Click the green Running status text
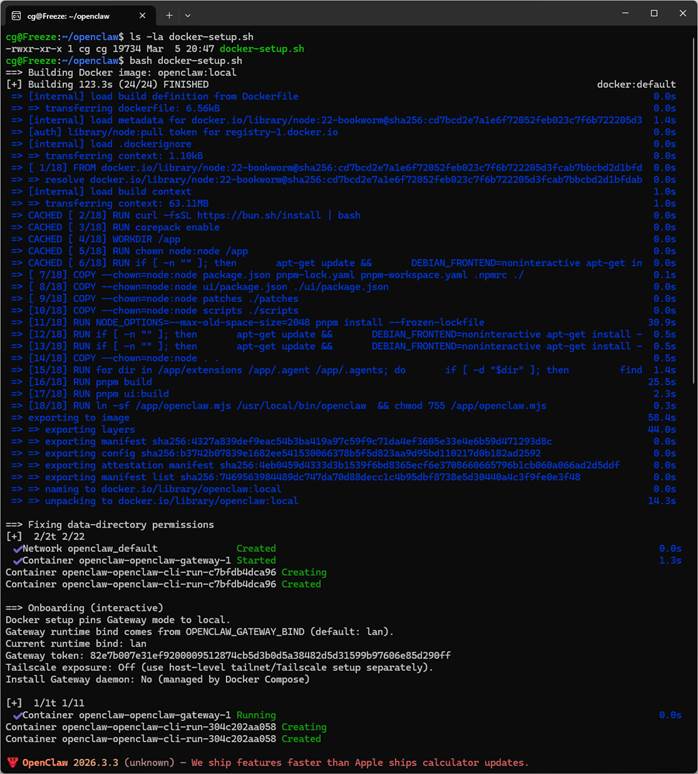This screenshot has width=698, height=774. [257, 715]
